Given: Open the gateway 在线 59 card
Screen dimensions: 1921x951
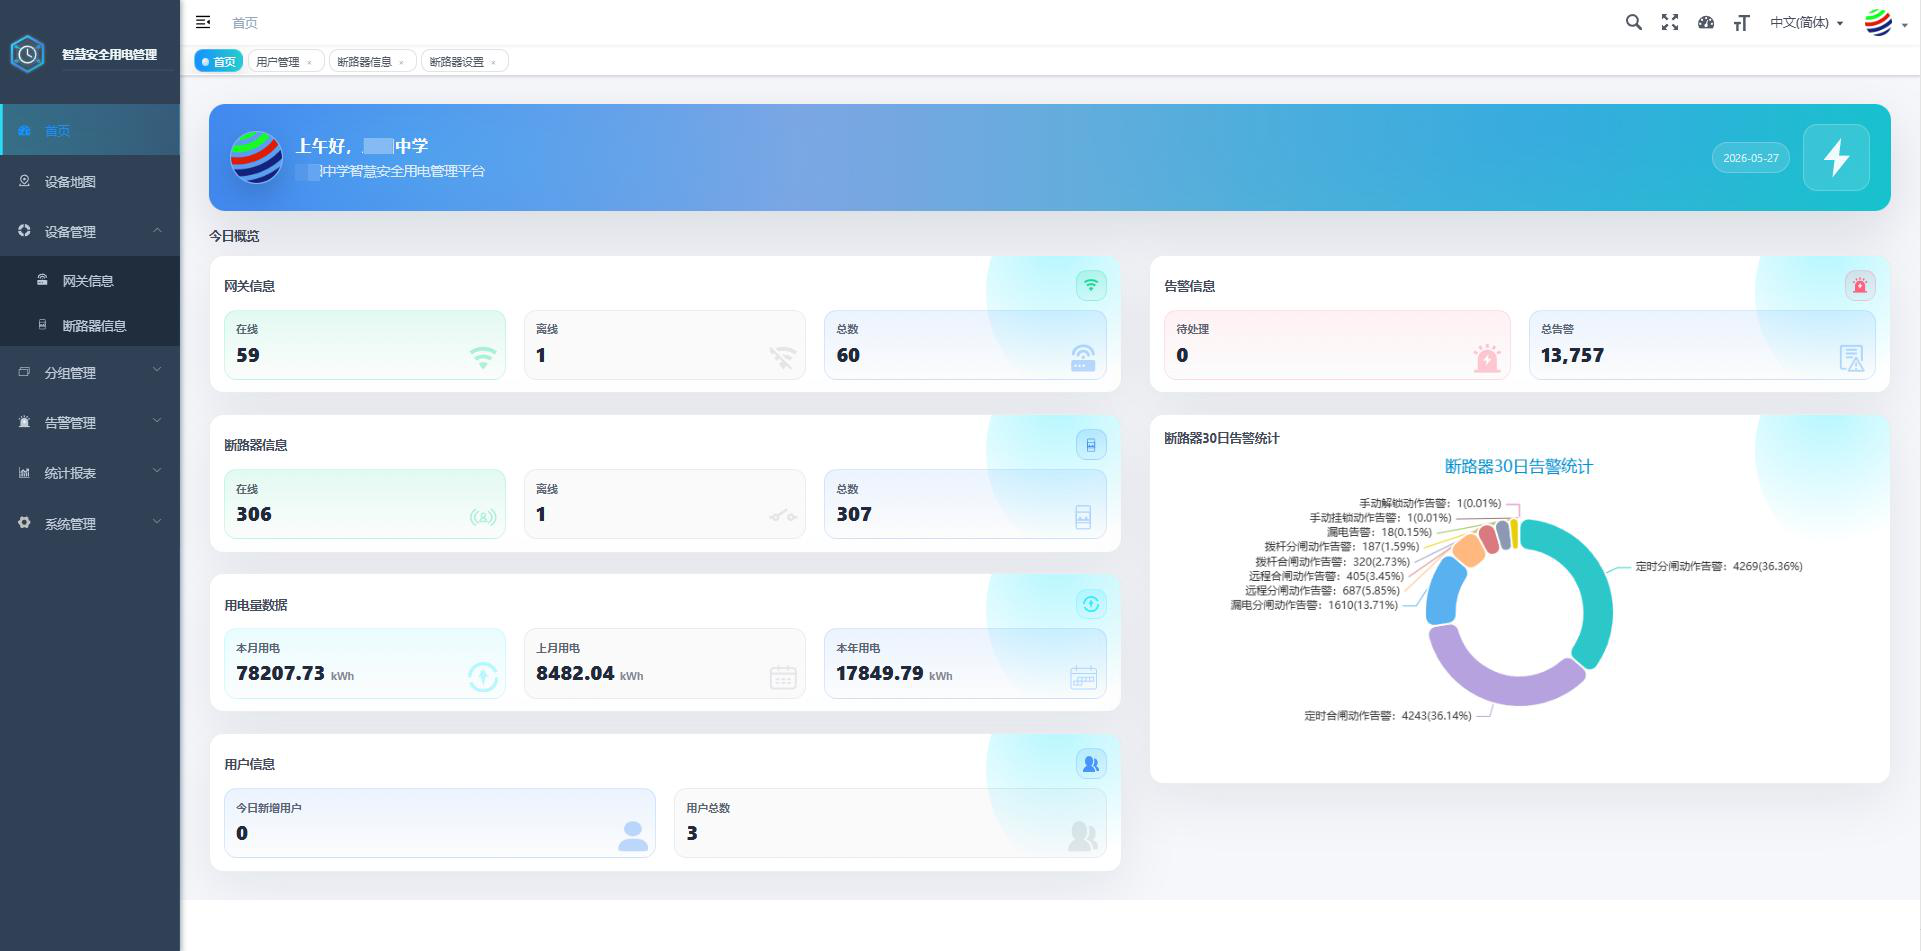Looking at the screenshot, I should (x=365, y=344).
